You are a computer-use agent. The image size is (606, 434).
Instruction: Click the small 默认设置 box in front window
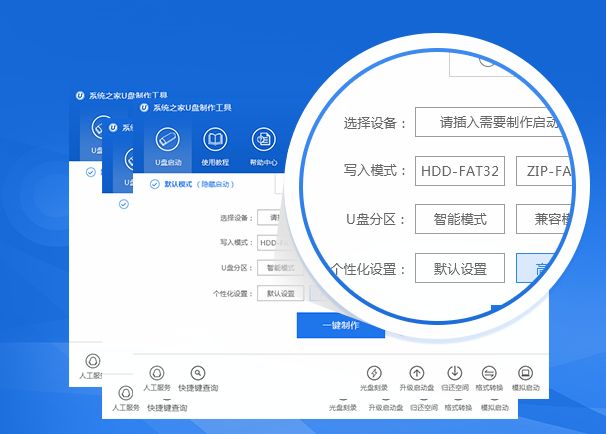coord(280,293)
